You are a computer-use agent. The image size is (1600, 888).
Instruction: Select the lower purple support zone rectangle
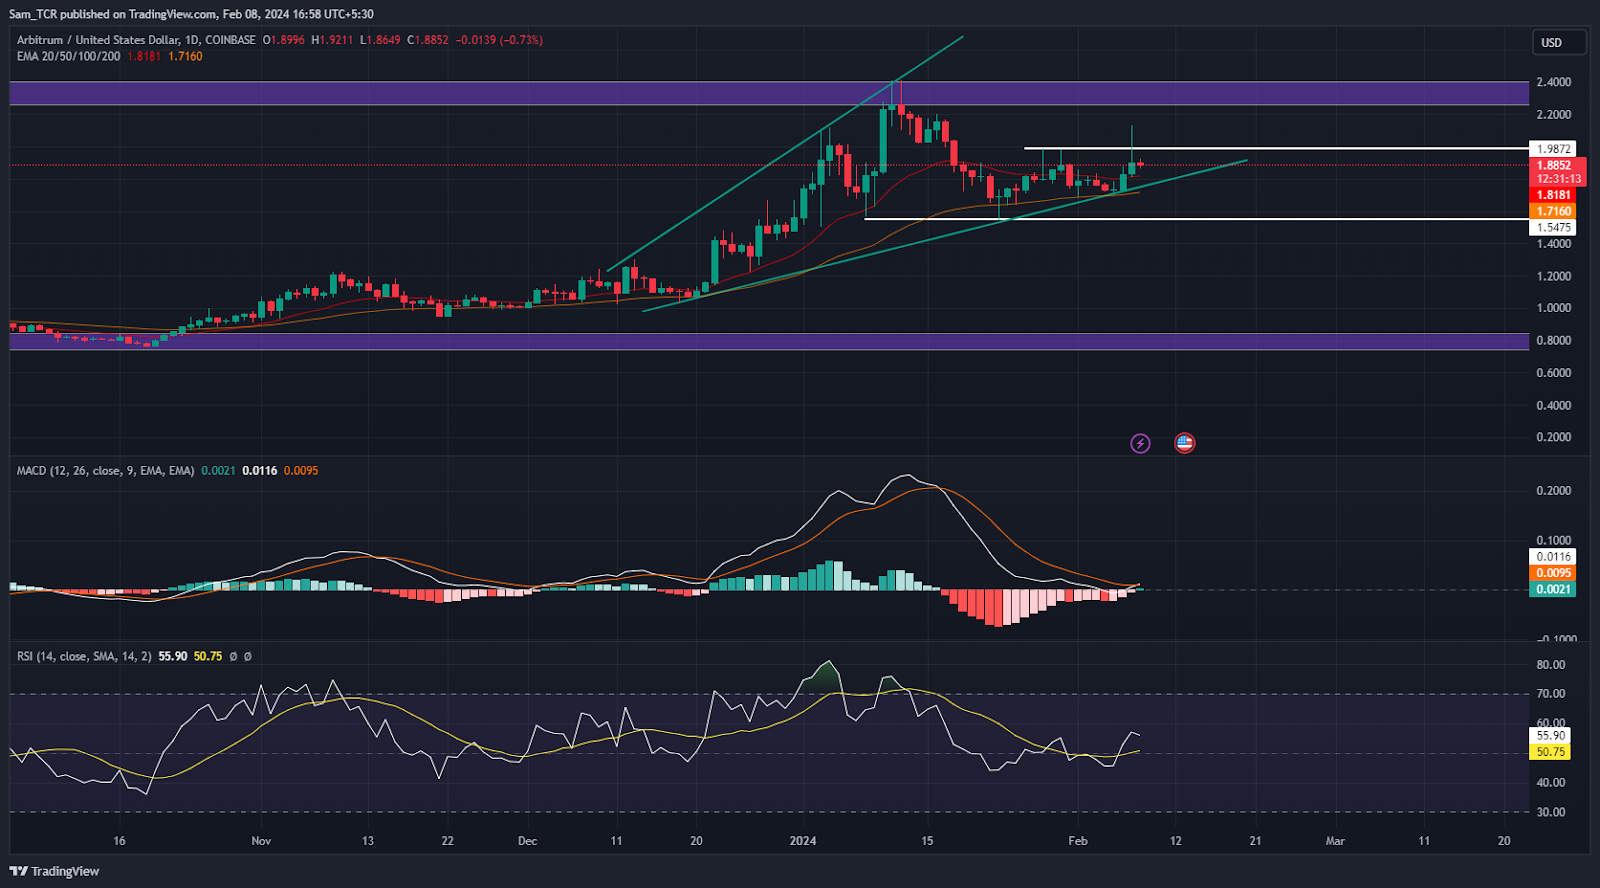point(769,342)
